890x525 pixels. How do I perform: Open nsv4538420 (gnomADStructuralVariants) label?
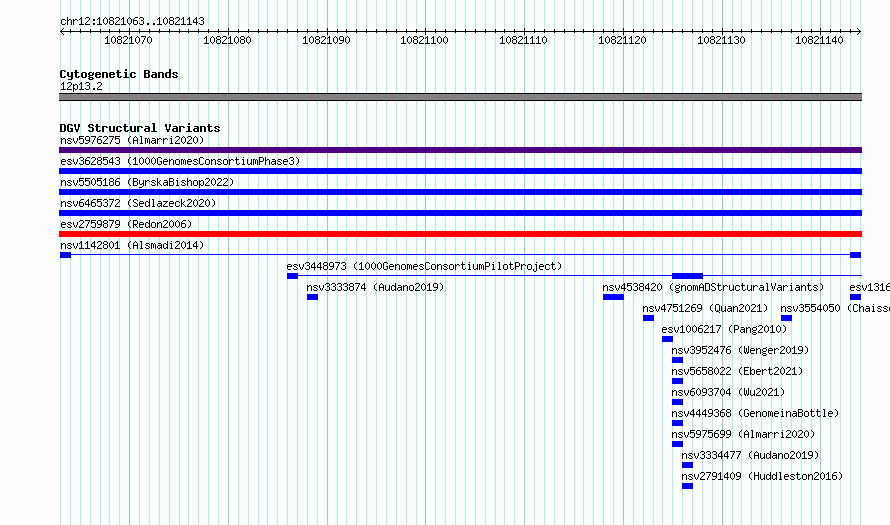point(713,287)
